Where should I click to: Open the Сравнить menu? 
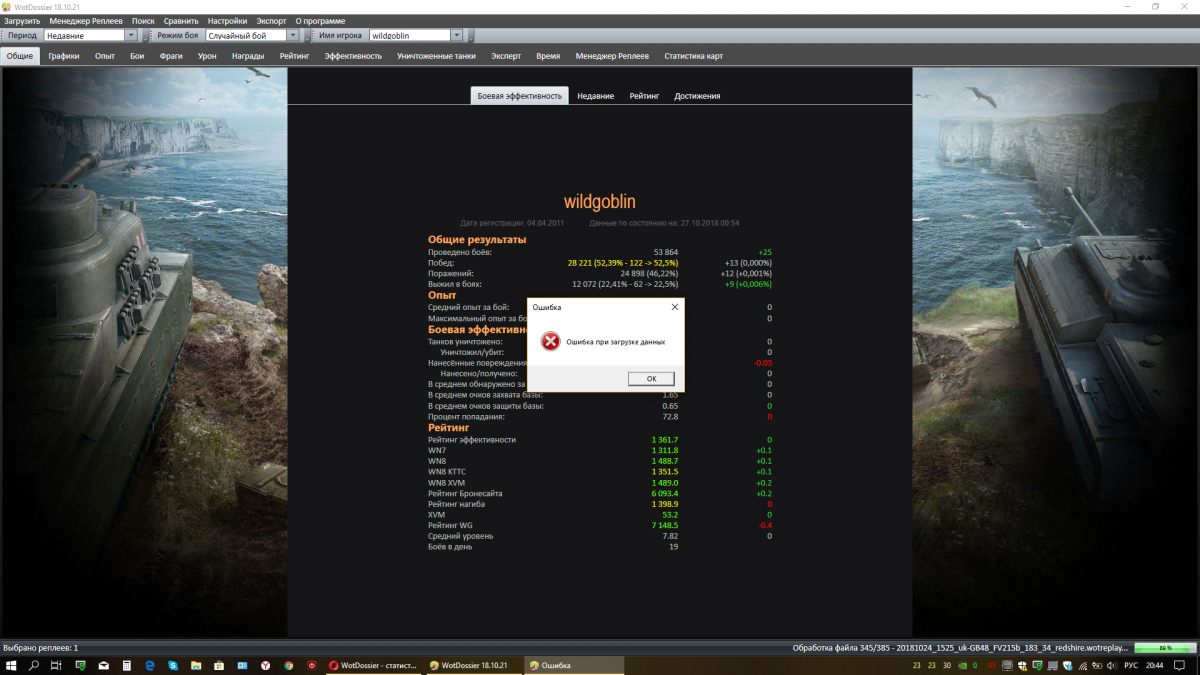[x=181, y=20]
